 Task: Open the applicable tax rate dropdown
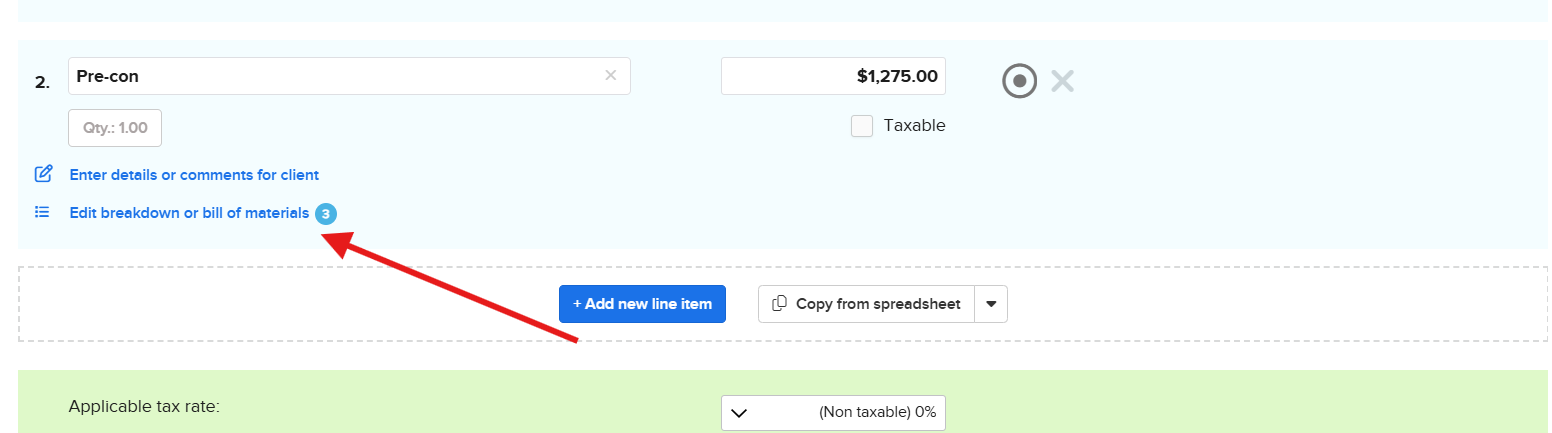click(833, 412)
